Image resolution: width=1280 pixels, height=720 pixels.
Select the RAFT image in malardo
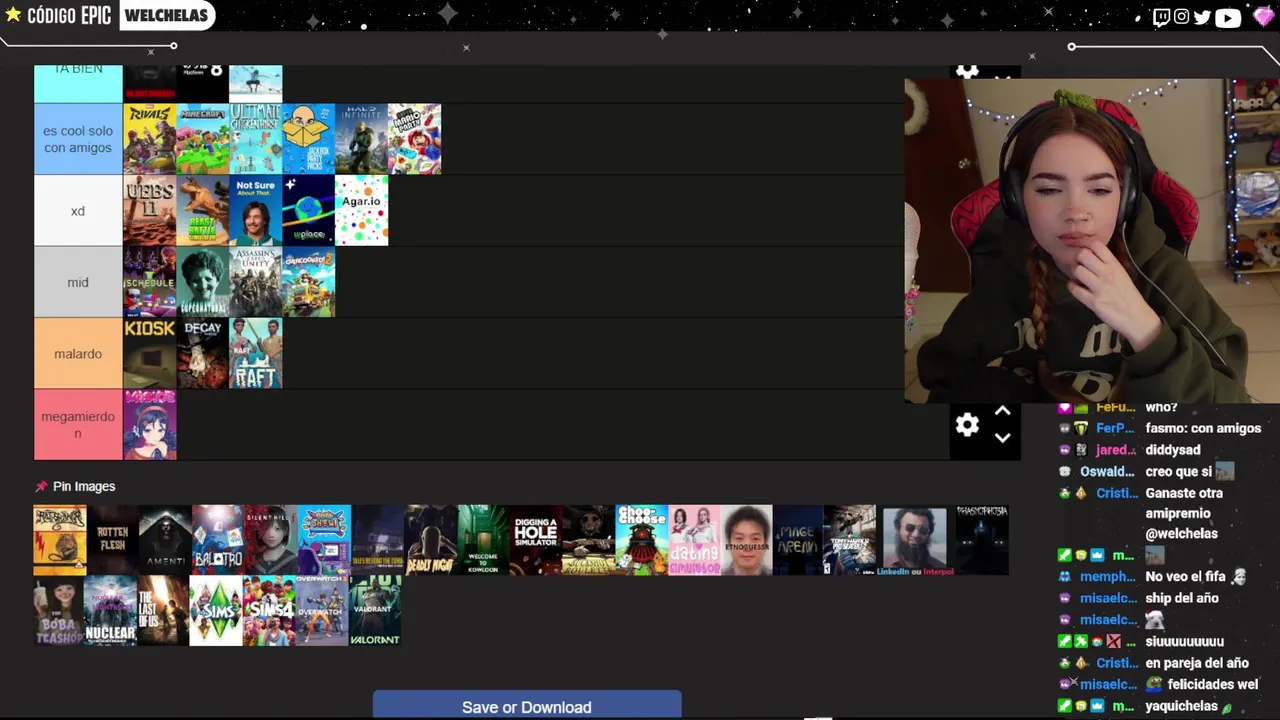pos(256,353)
